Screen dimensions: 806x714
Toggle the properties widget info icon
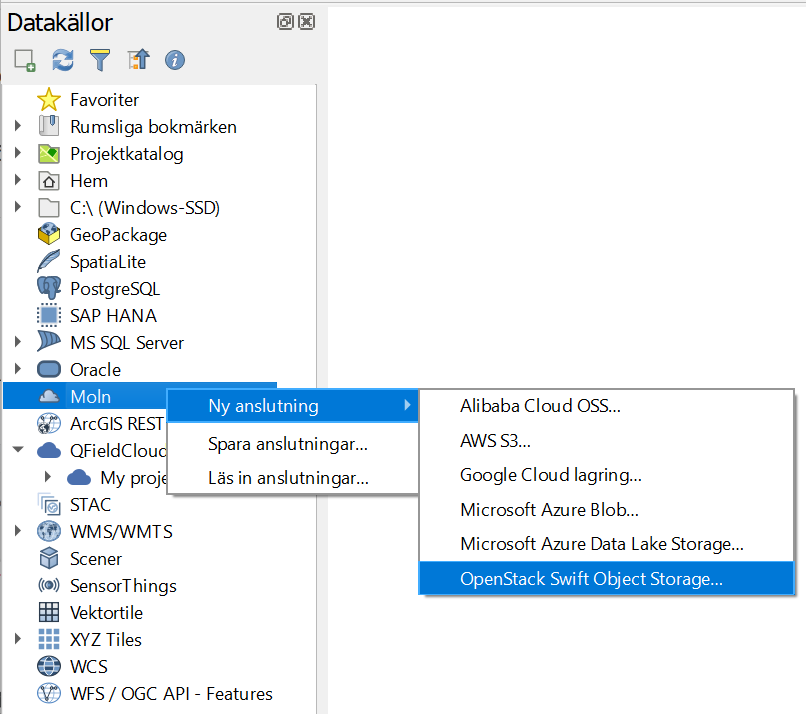click(175, 60)
